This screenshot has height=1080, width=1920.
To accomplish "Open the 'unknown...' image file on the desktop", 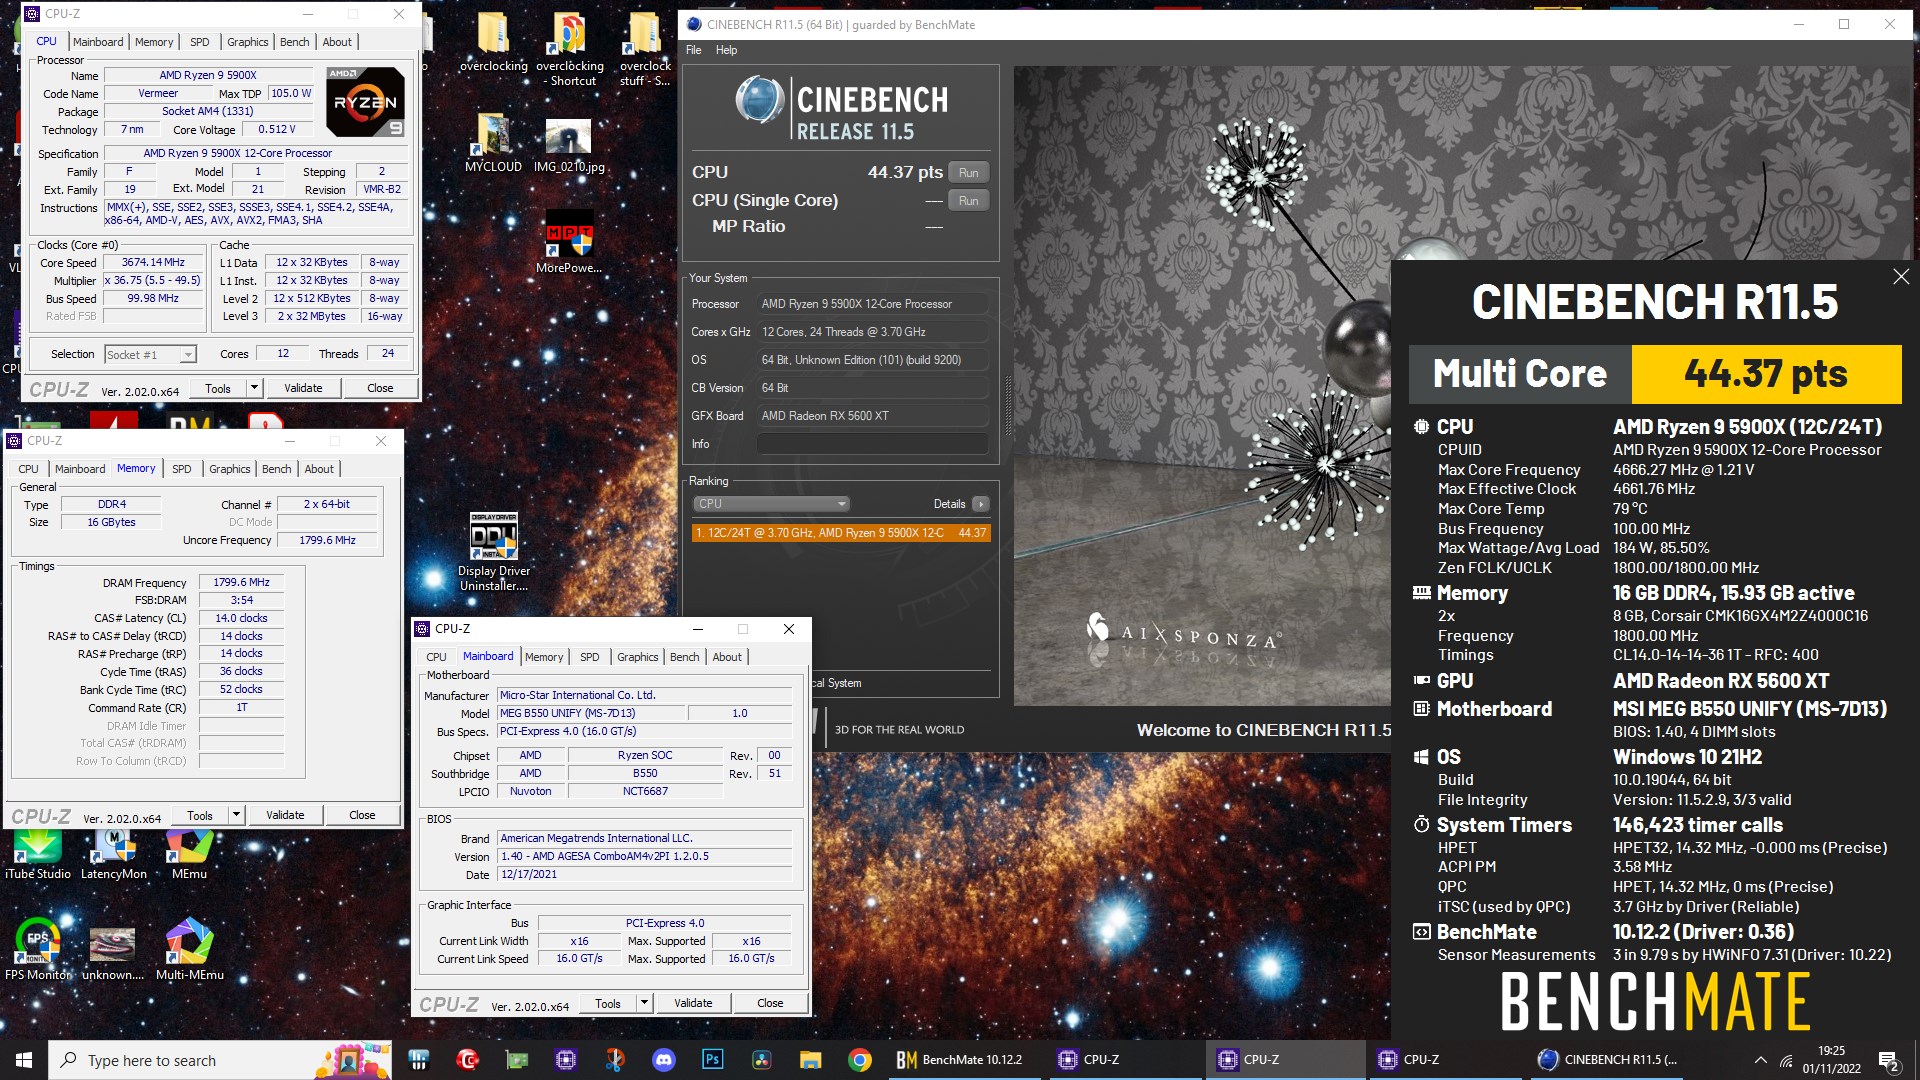I will [113, 954].
